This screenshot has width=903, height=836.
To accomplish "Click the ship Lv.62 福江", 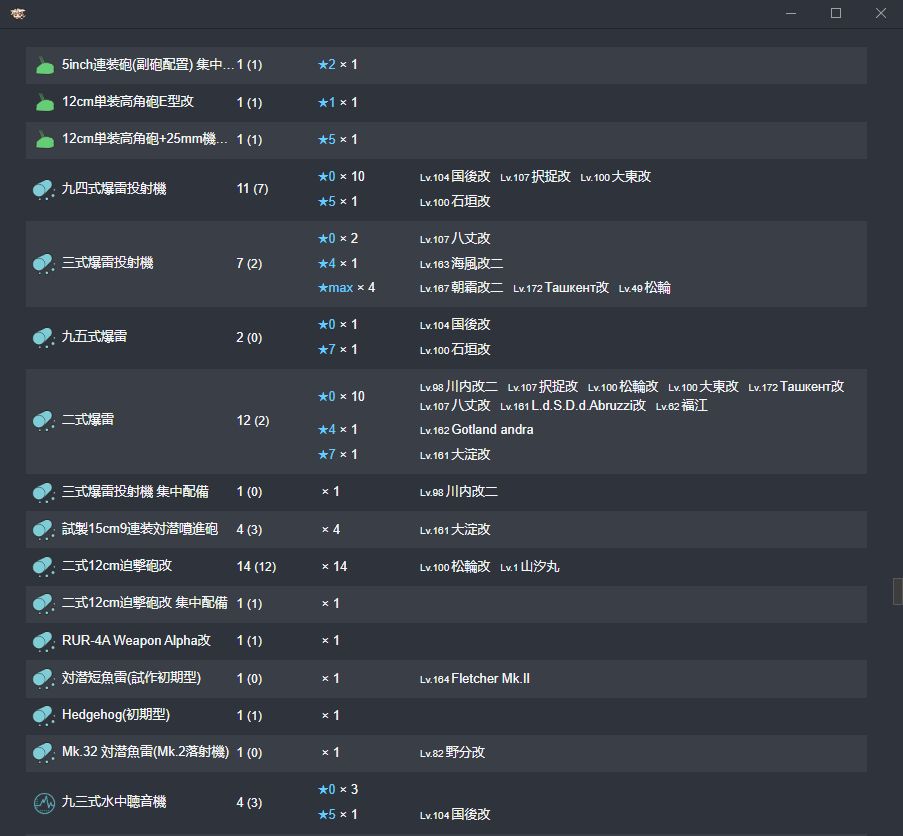I will pyautogui.click(x=682, y=406).
